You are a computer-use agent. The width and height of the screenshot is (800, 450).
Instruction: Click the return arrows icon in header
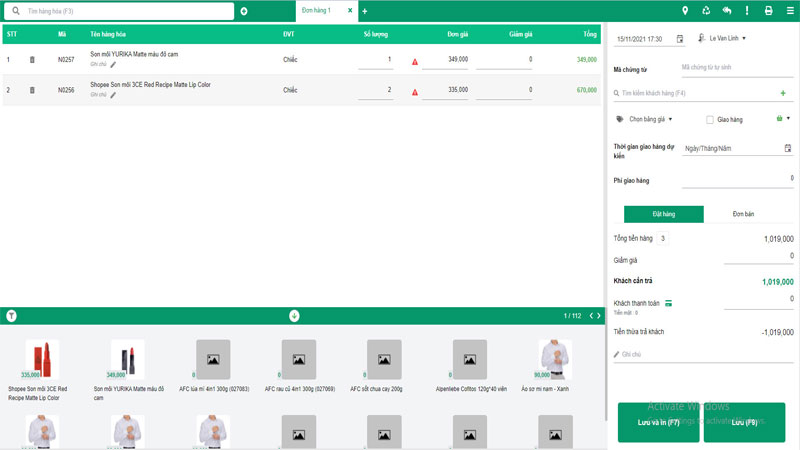(727, 10)
